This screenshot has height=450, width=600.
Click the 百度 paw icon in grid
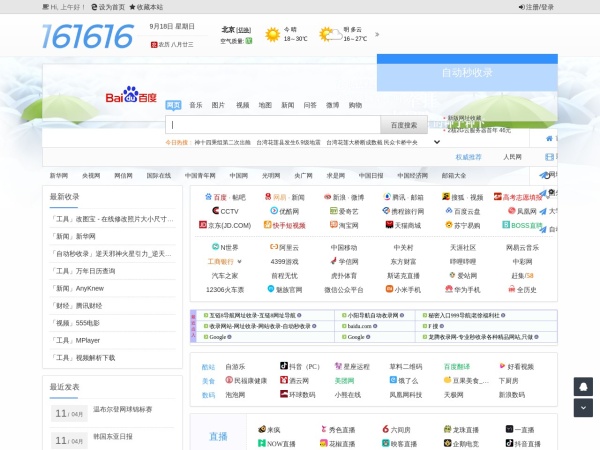click(x=208, y=197)
